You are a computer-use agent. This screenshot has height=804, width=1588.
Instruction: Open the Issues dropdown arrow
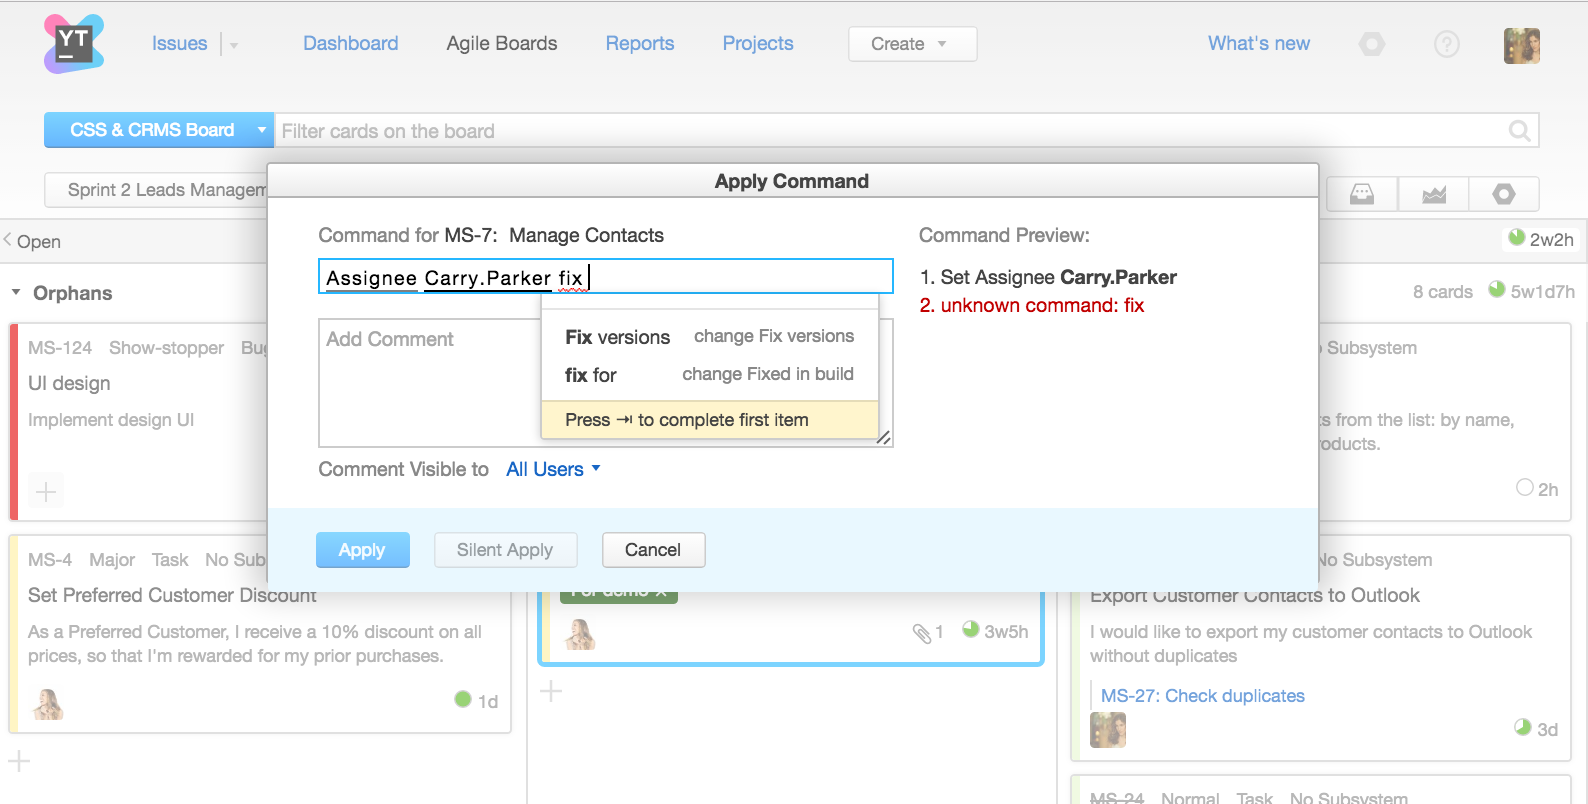pos(234,45)
